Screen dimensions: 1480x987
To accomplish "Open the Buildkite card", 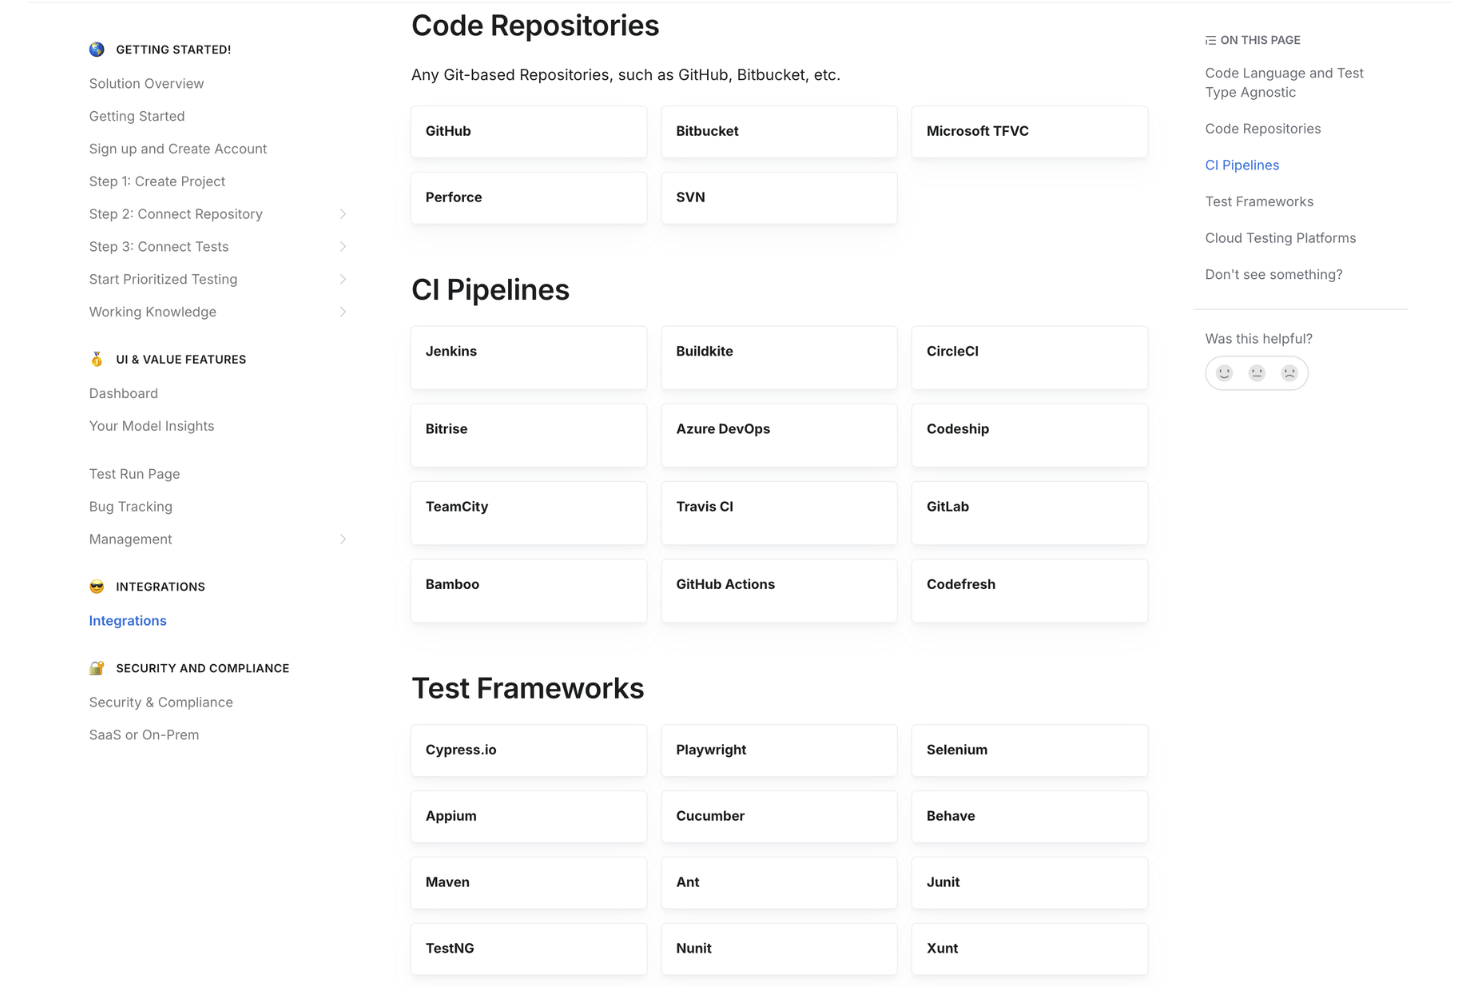I will pyautogui.click(x=779, y=358).
